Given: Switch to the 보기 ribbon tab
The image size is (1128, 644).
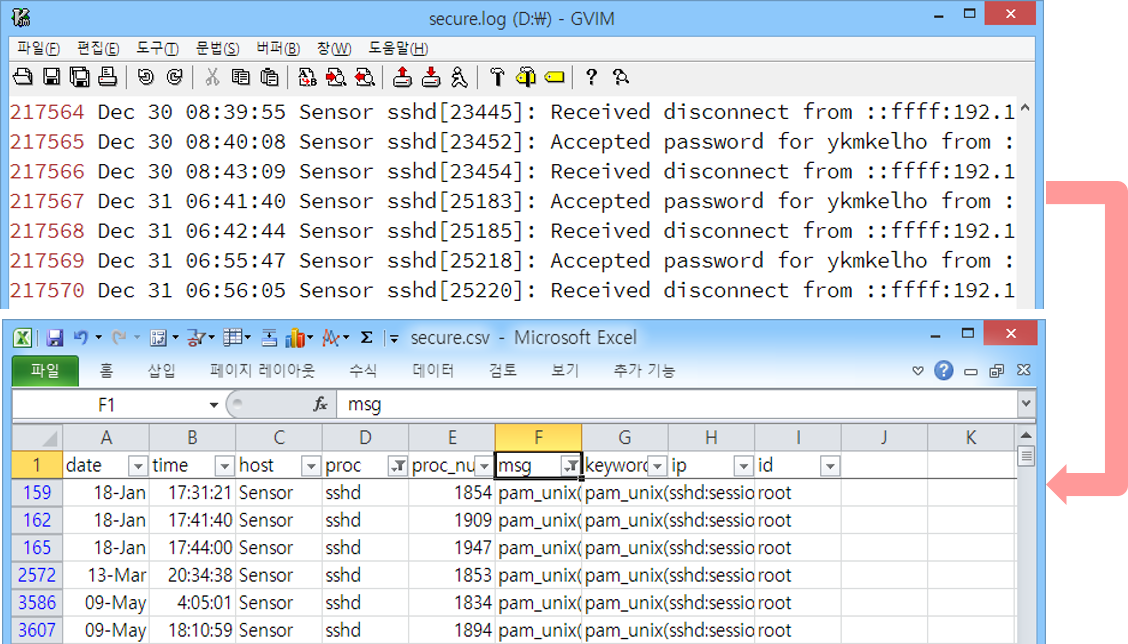Looking at the screenshot, I should tap(565, 371).
